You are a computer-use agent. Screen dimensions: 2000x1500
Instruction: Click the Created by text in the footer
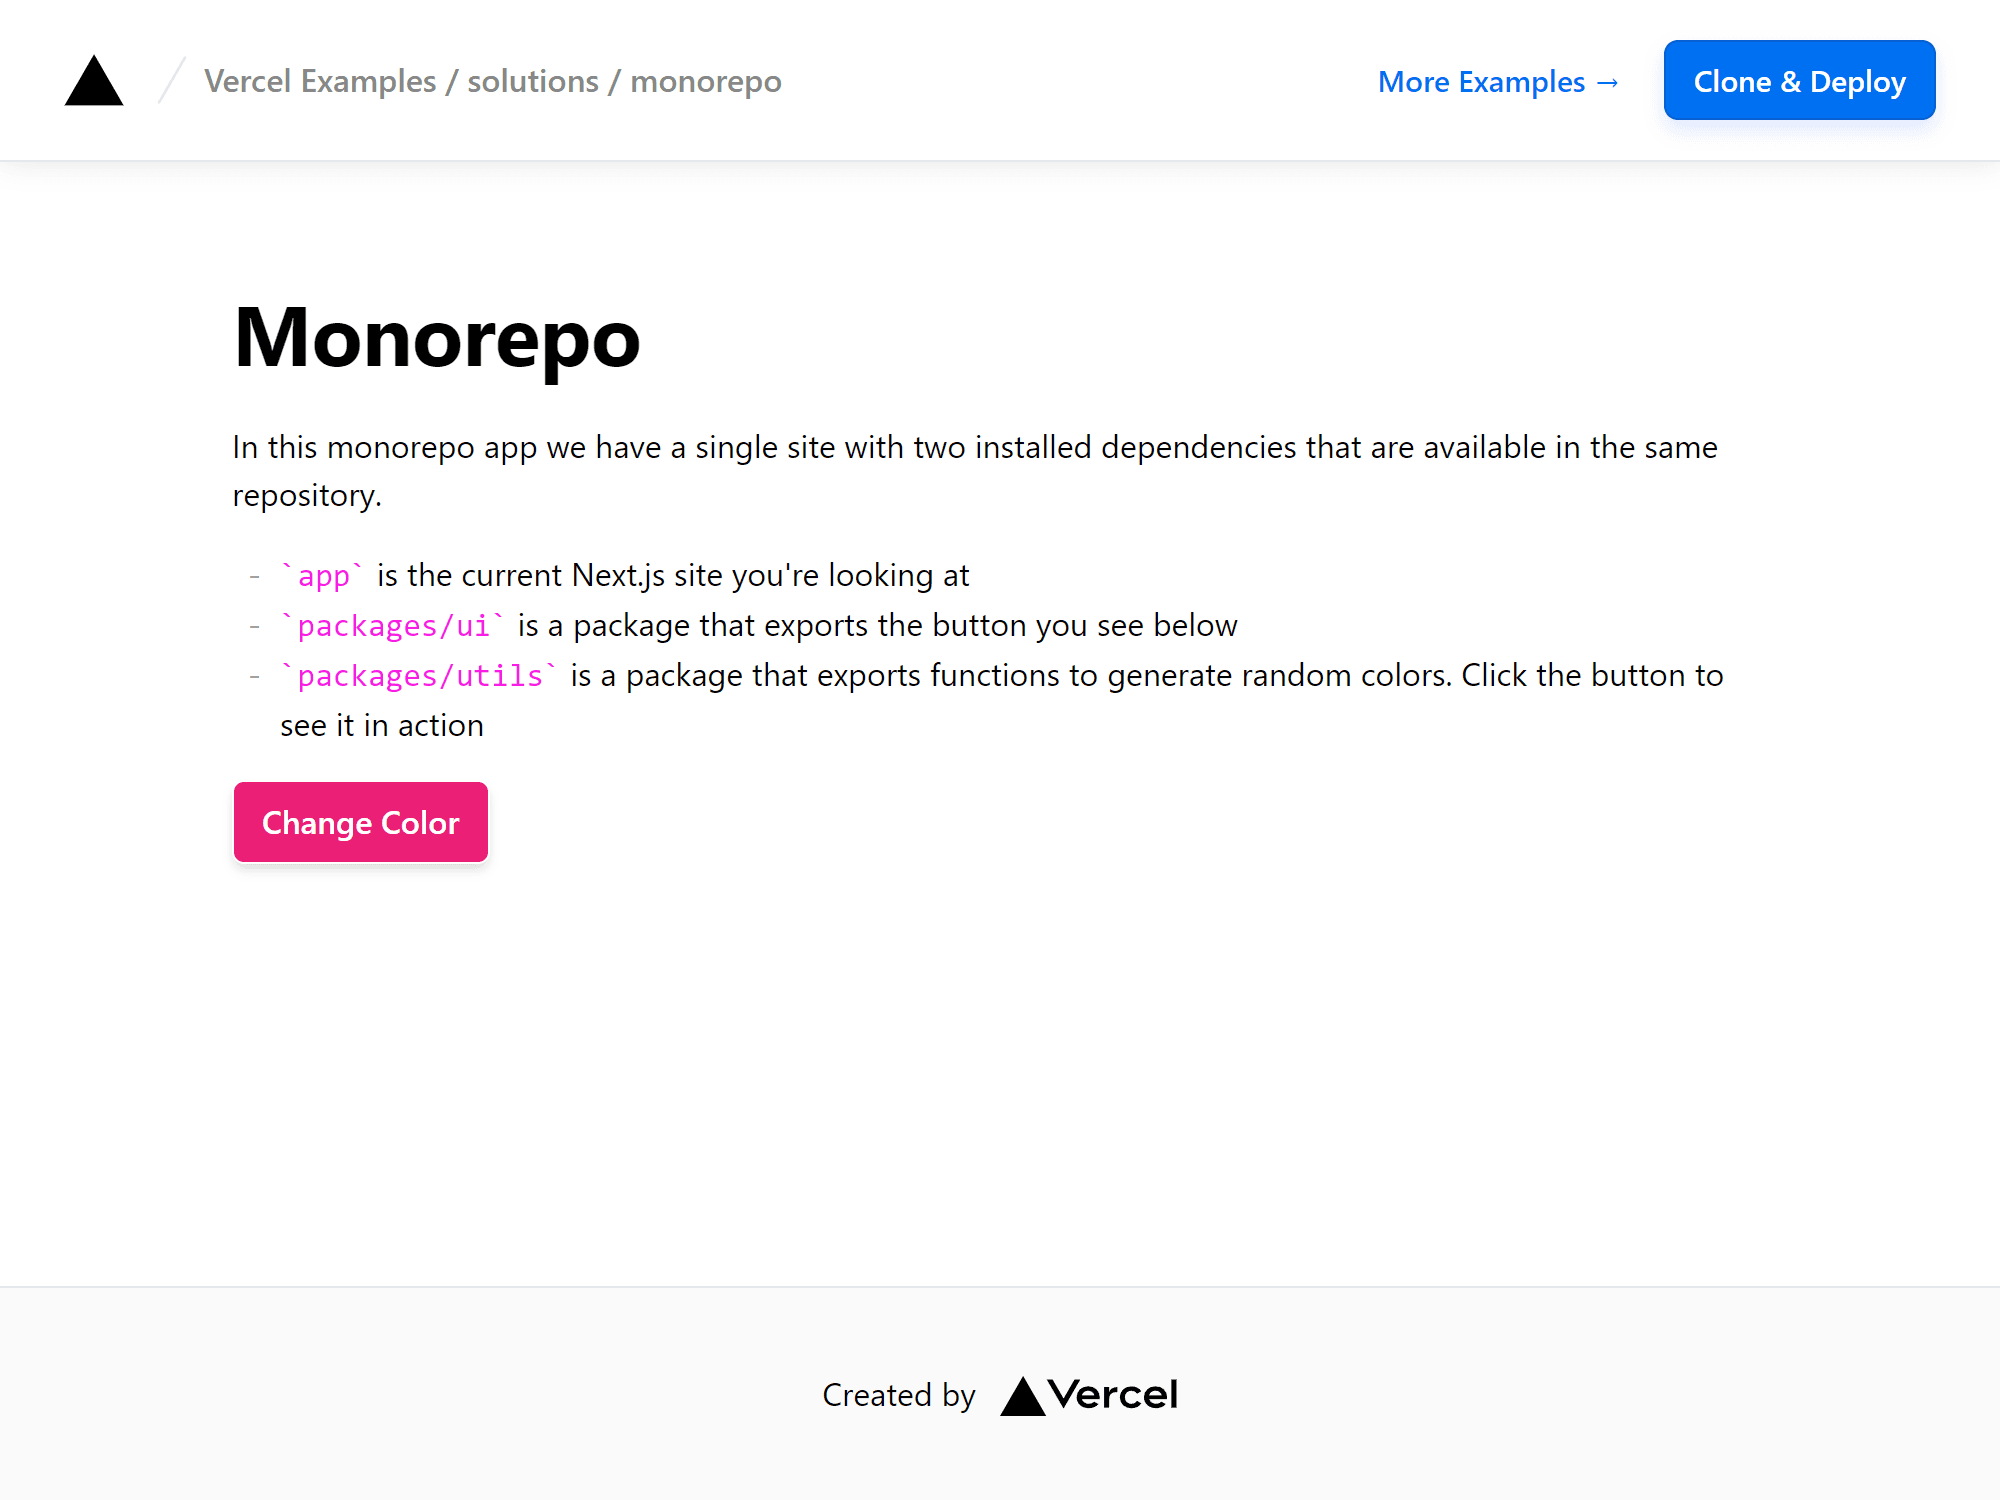[898, 1395]
